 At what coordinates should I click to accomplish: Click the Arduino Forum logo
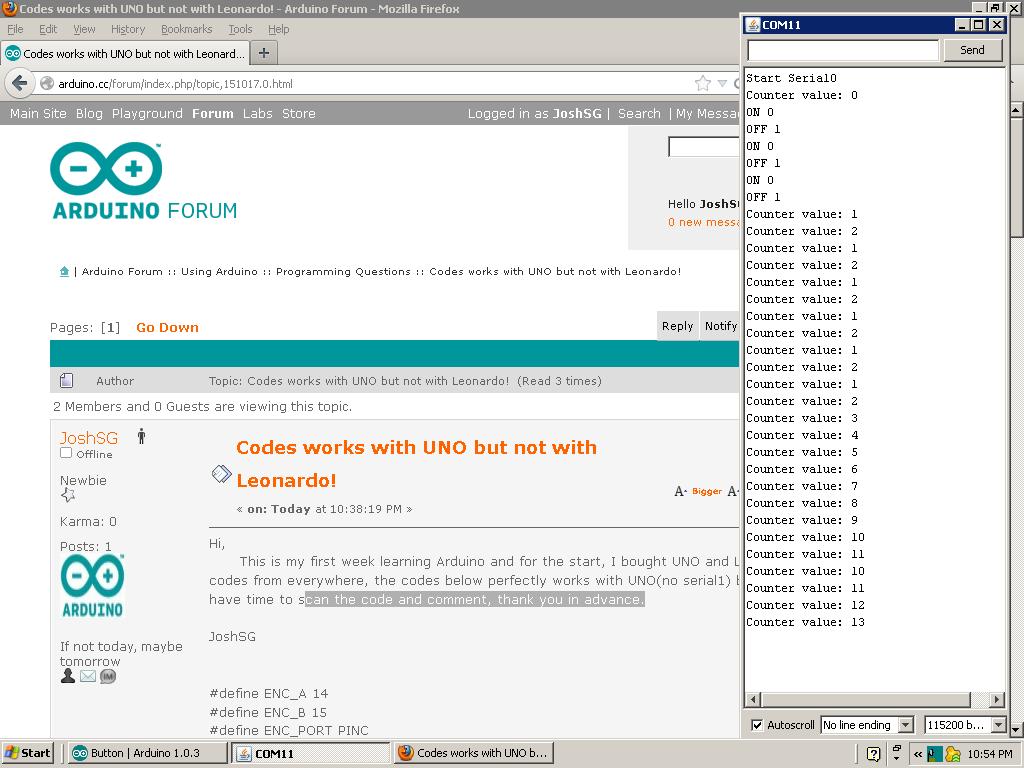(142, 180)
